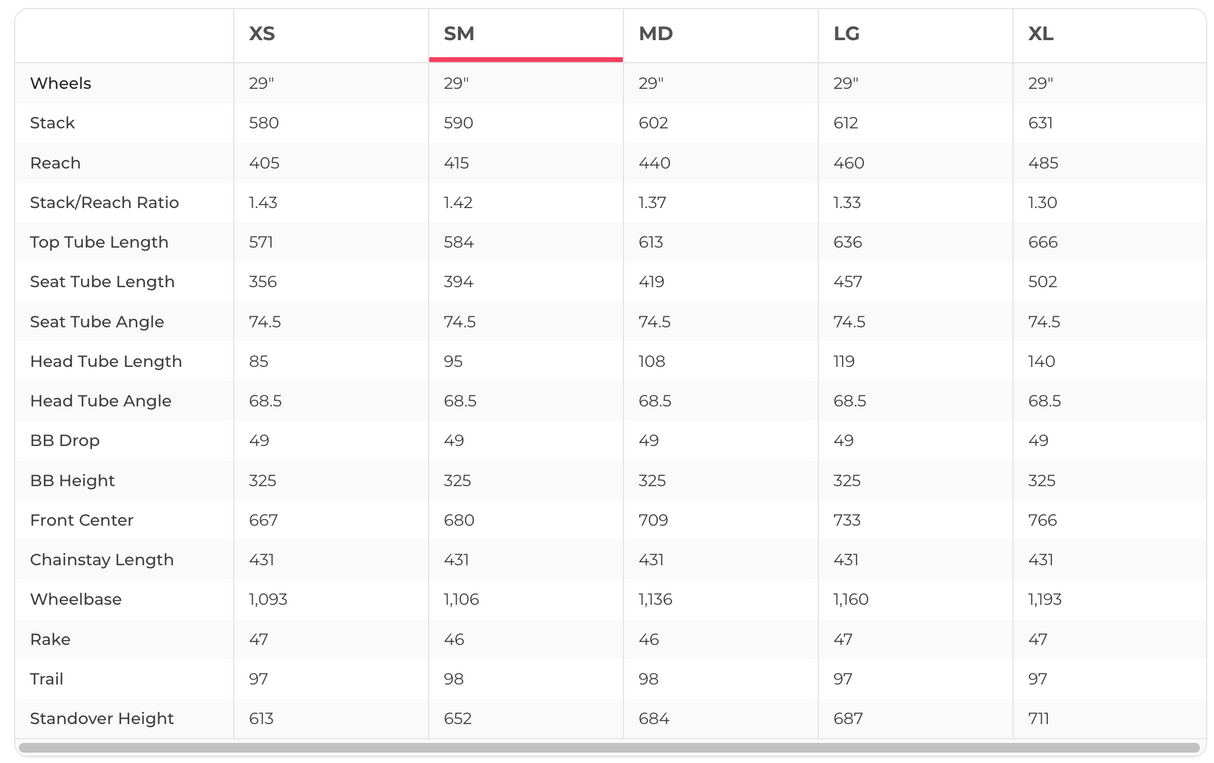This screenshot has height=763, width=1214.
Task: Select the XS size column header
Action: (262, 34)
